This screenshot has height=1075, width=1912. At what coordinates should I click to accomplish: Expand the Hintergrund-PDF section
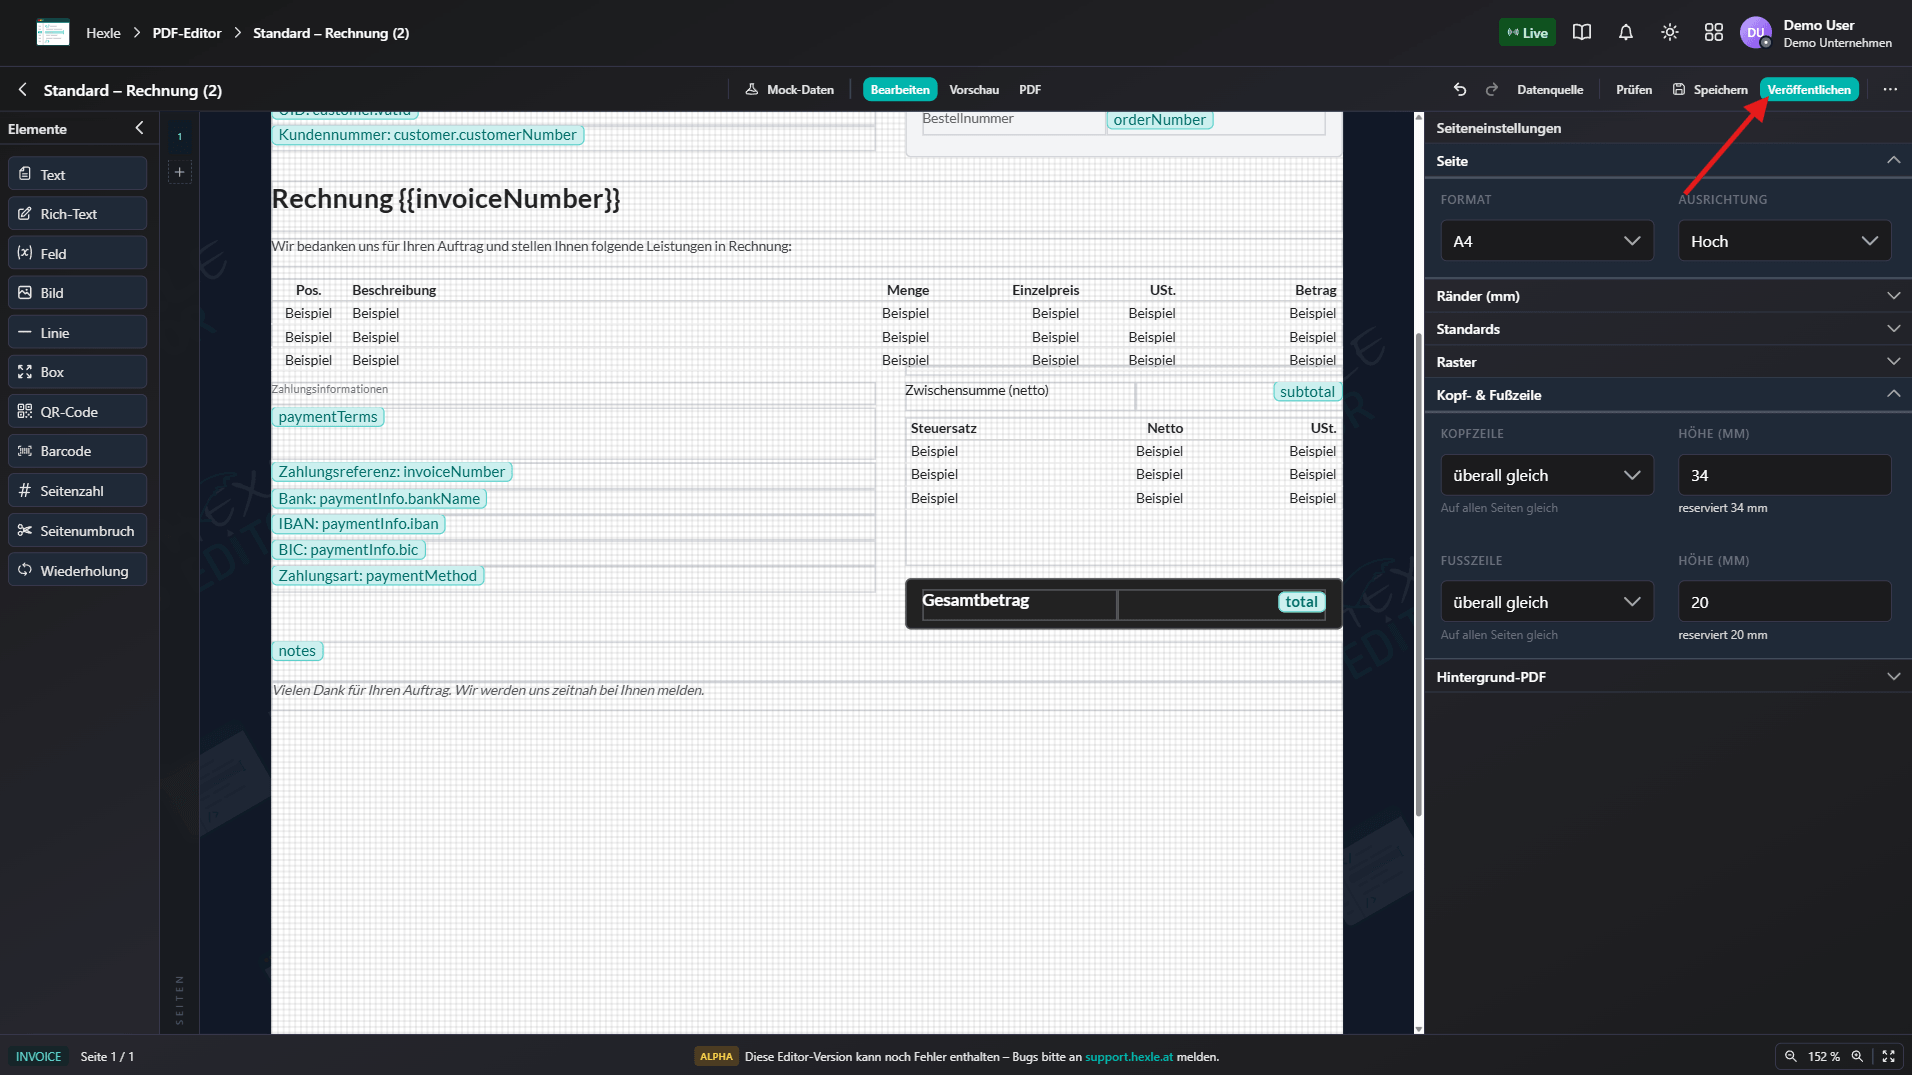point(1668,677)
